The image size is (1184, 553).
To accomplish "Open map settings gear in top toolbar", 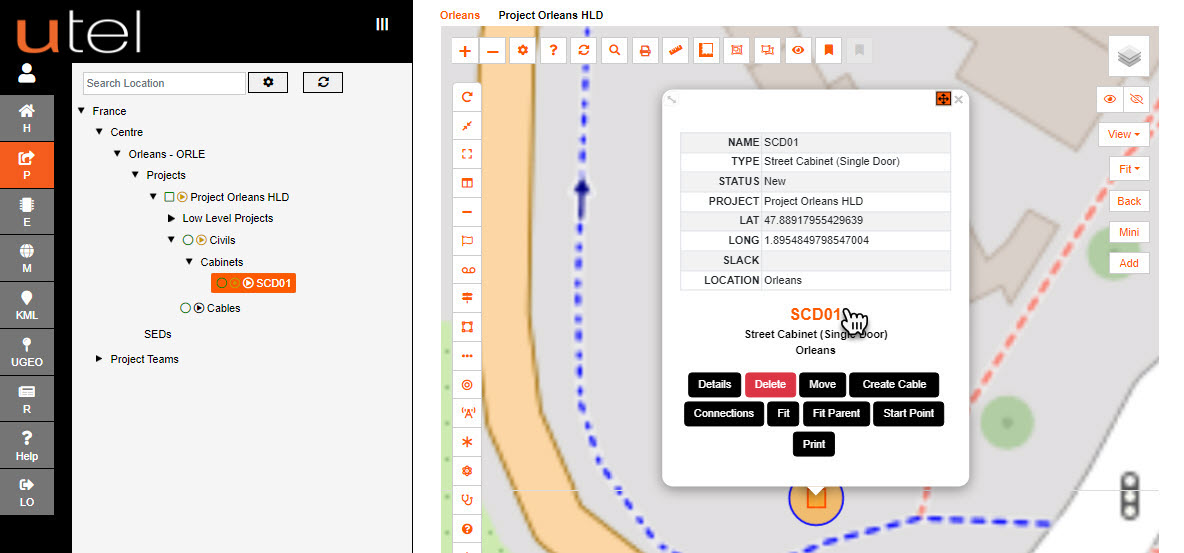I will pos(523,51).
